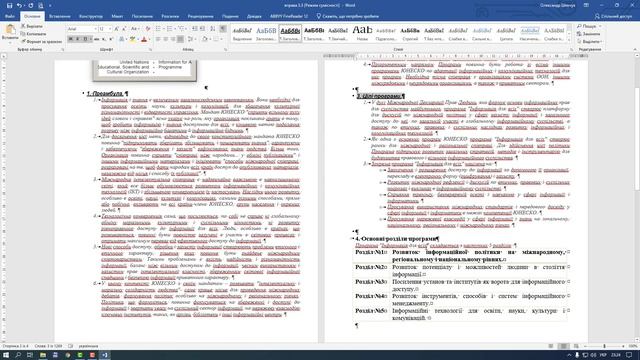Undo last action in quick access toolbar
This screenshot has width=640, height=360.
pyautogui.click(x=19, y=6)
